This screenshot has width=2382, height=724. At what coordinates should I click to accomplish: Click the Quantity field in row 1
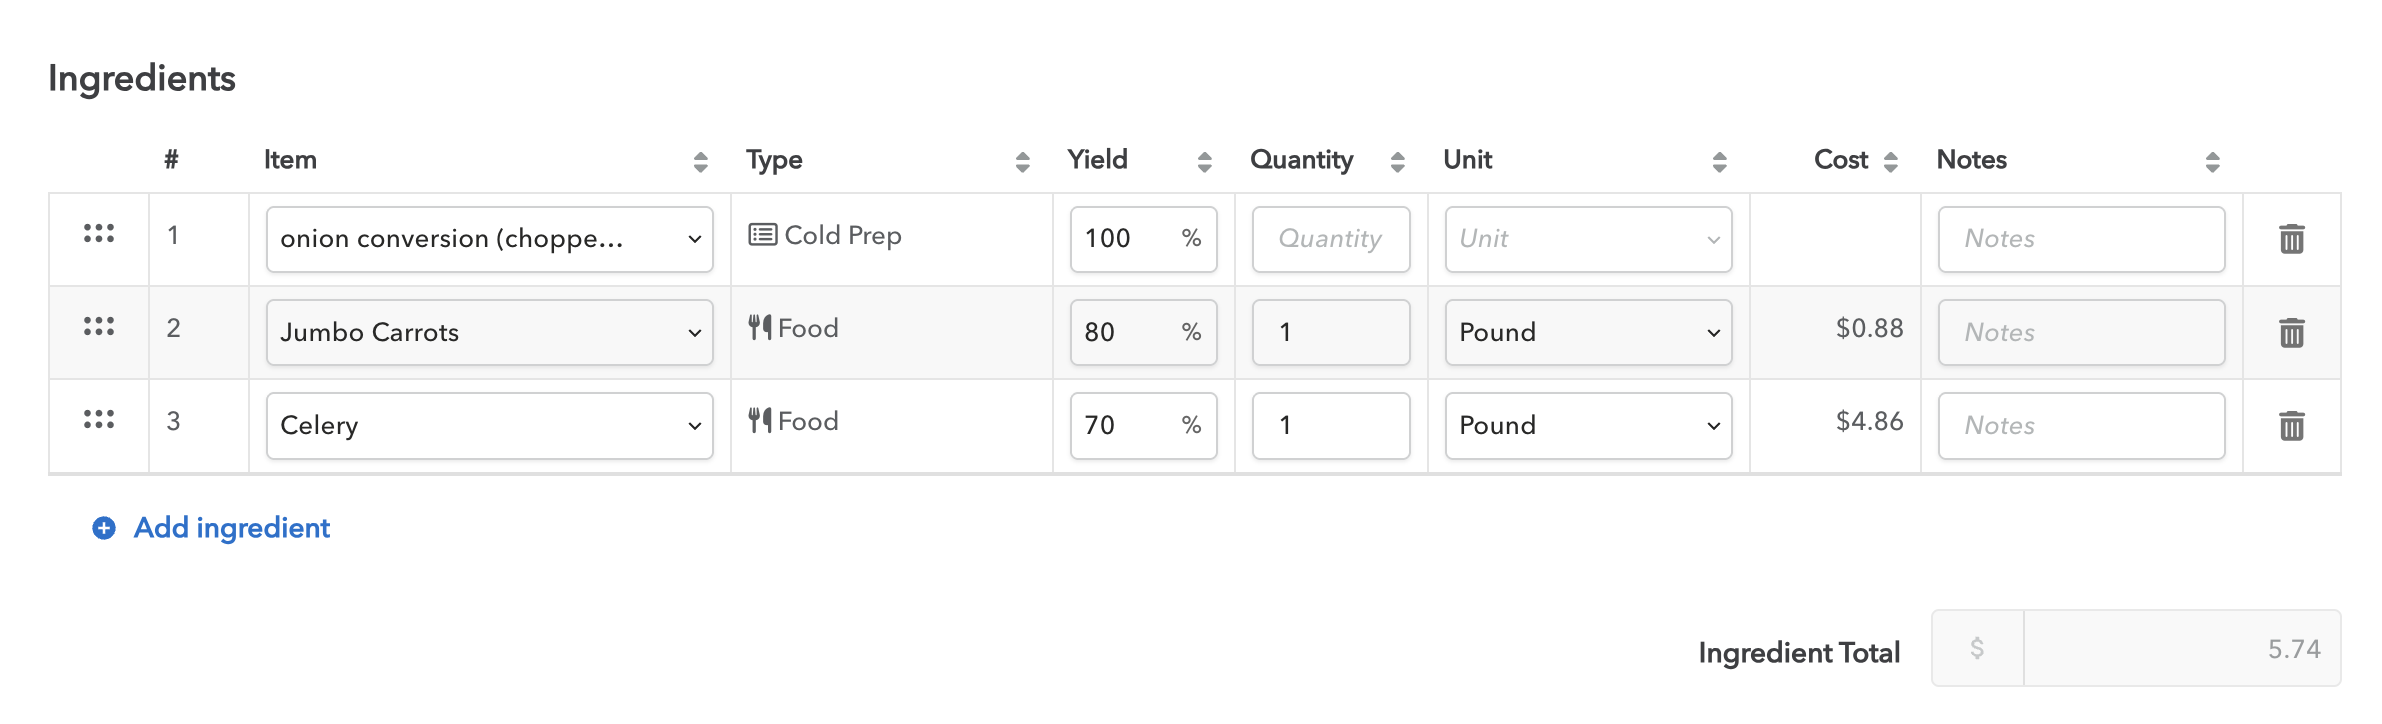1330,239
